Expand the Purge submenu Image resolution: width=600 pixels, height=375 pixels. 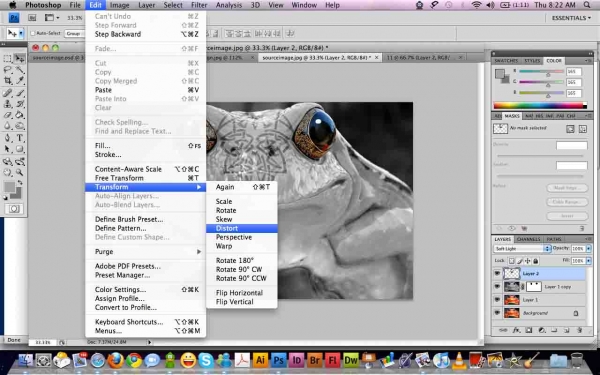point(145,251)
